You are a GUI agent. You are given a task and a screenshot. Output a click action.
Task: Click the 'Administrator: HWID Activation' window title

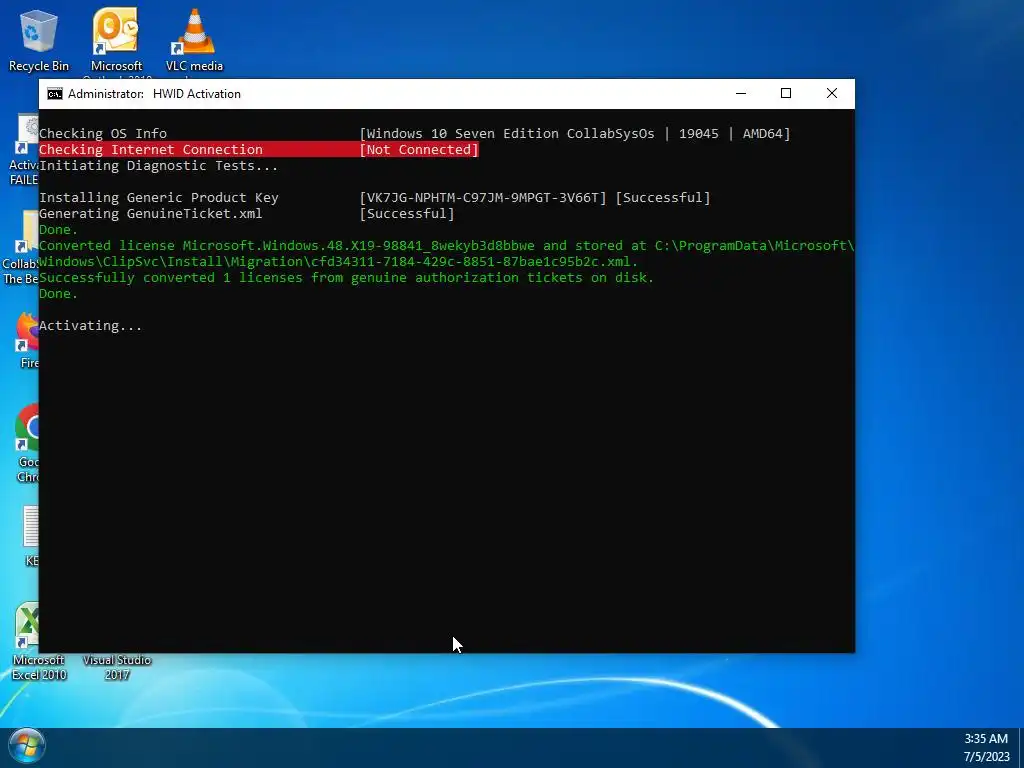[x=154, y=93]
